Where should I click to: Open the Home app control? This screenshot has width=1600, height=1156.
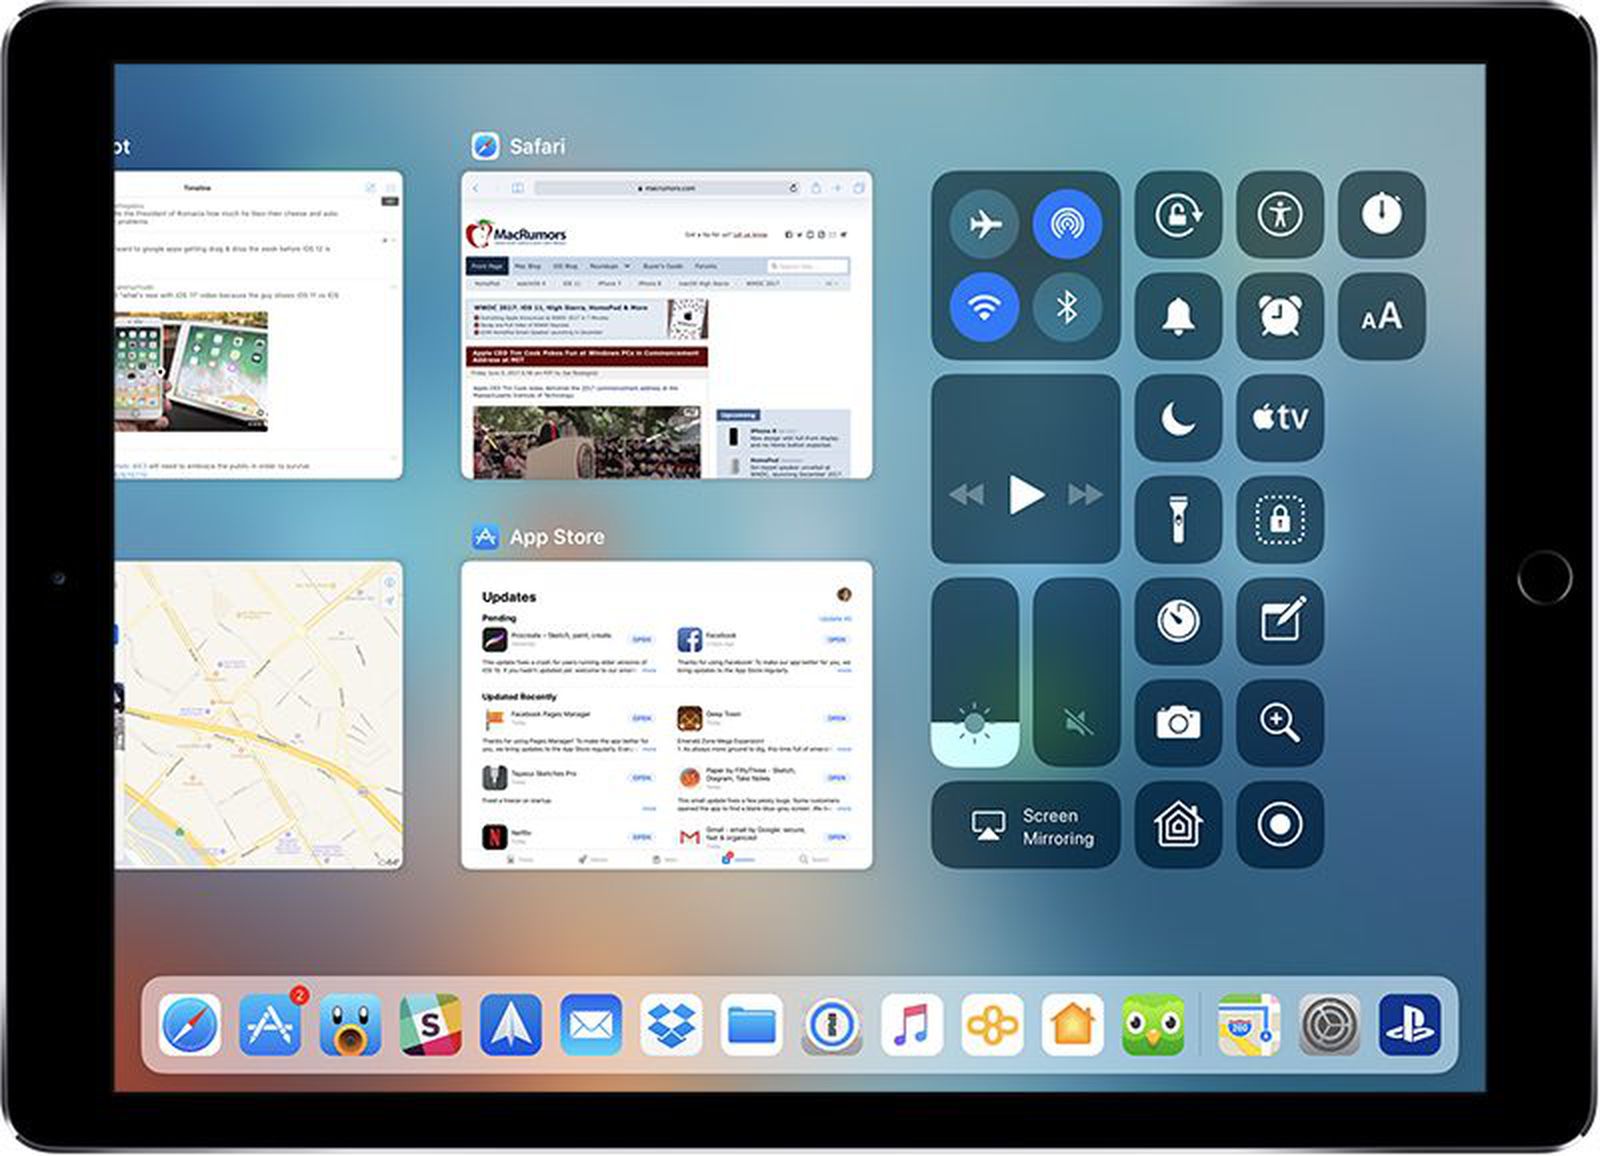point(1179,824)
